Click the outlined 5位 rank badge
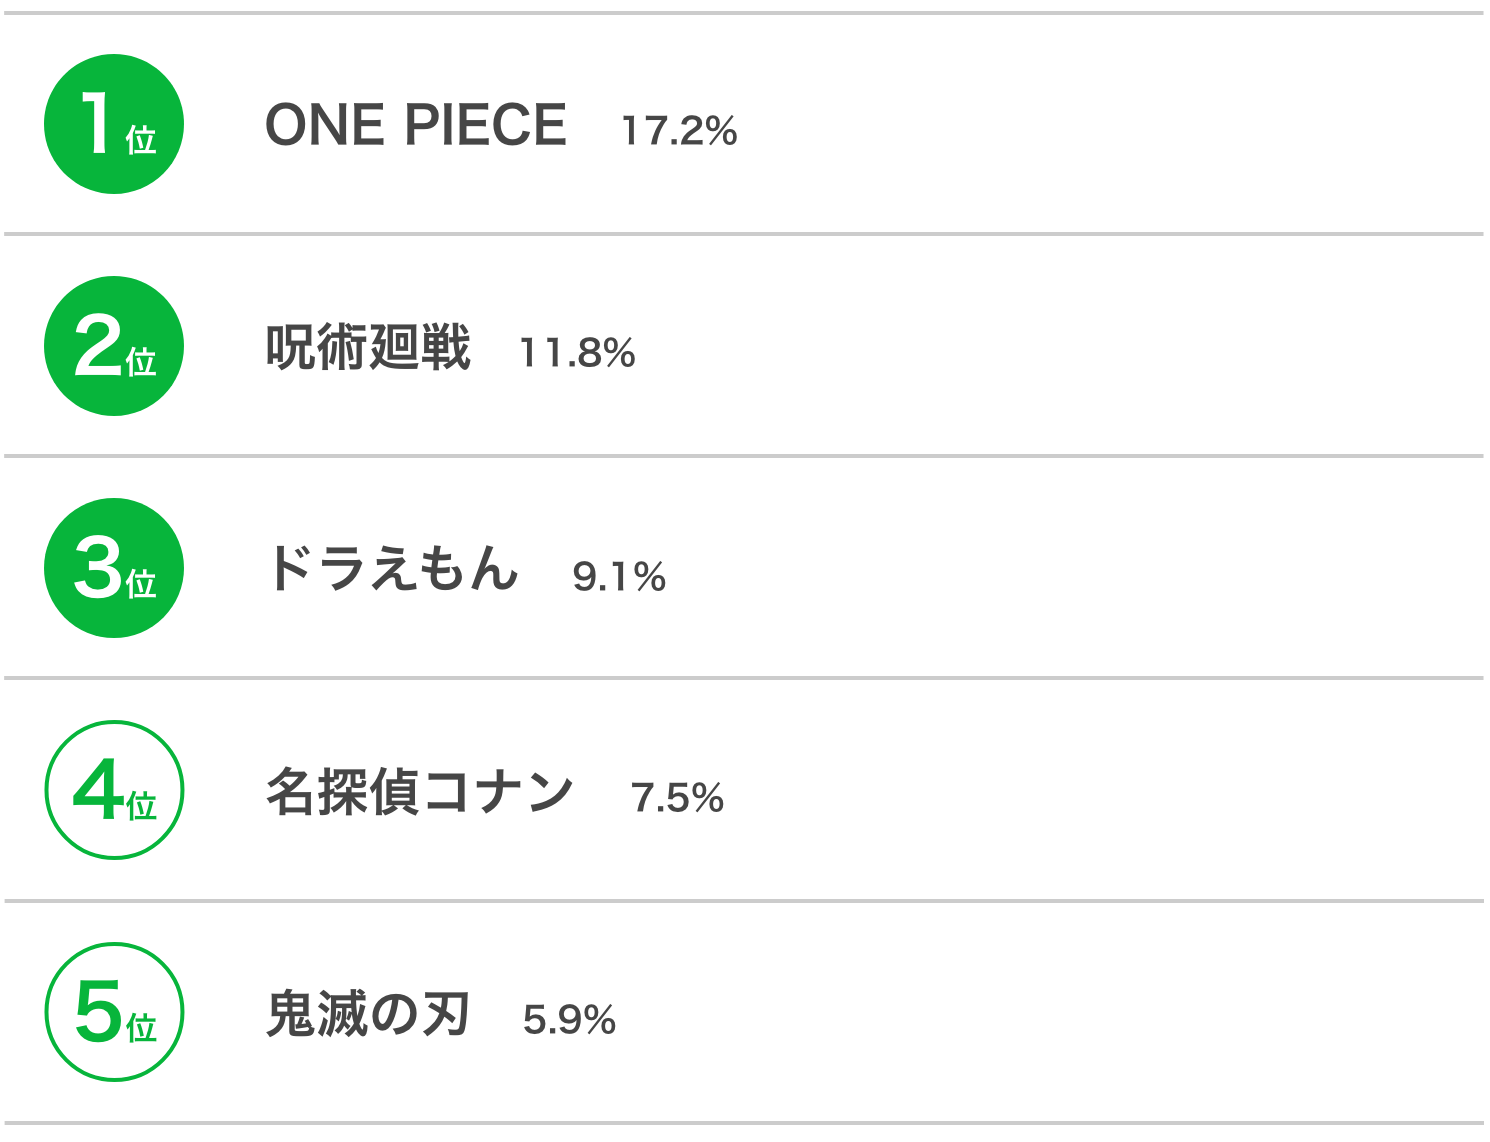Viewport: 1490px width, 1142px height. pyautogui.click(x=114, y=1012)
